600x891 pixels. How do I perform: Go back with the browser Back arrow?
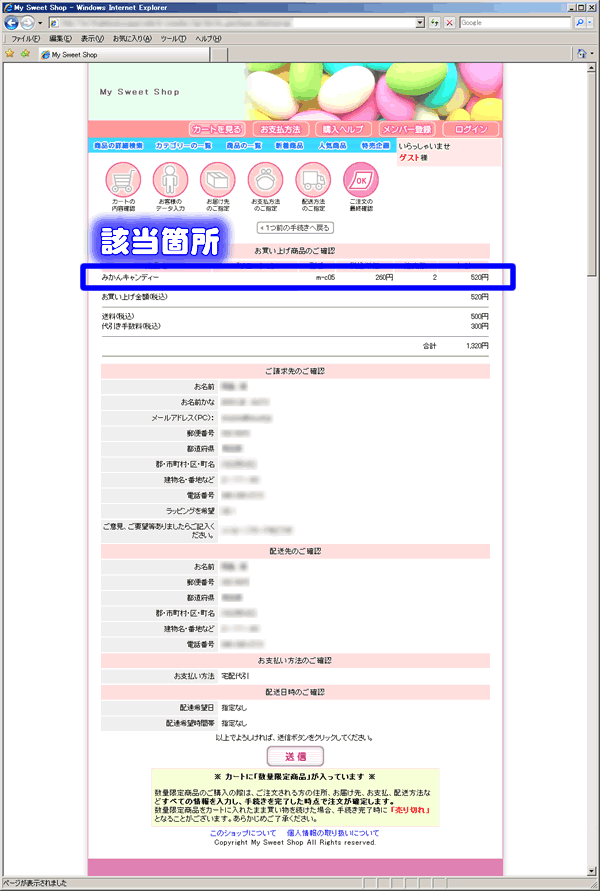click(x=11, y=23)
